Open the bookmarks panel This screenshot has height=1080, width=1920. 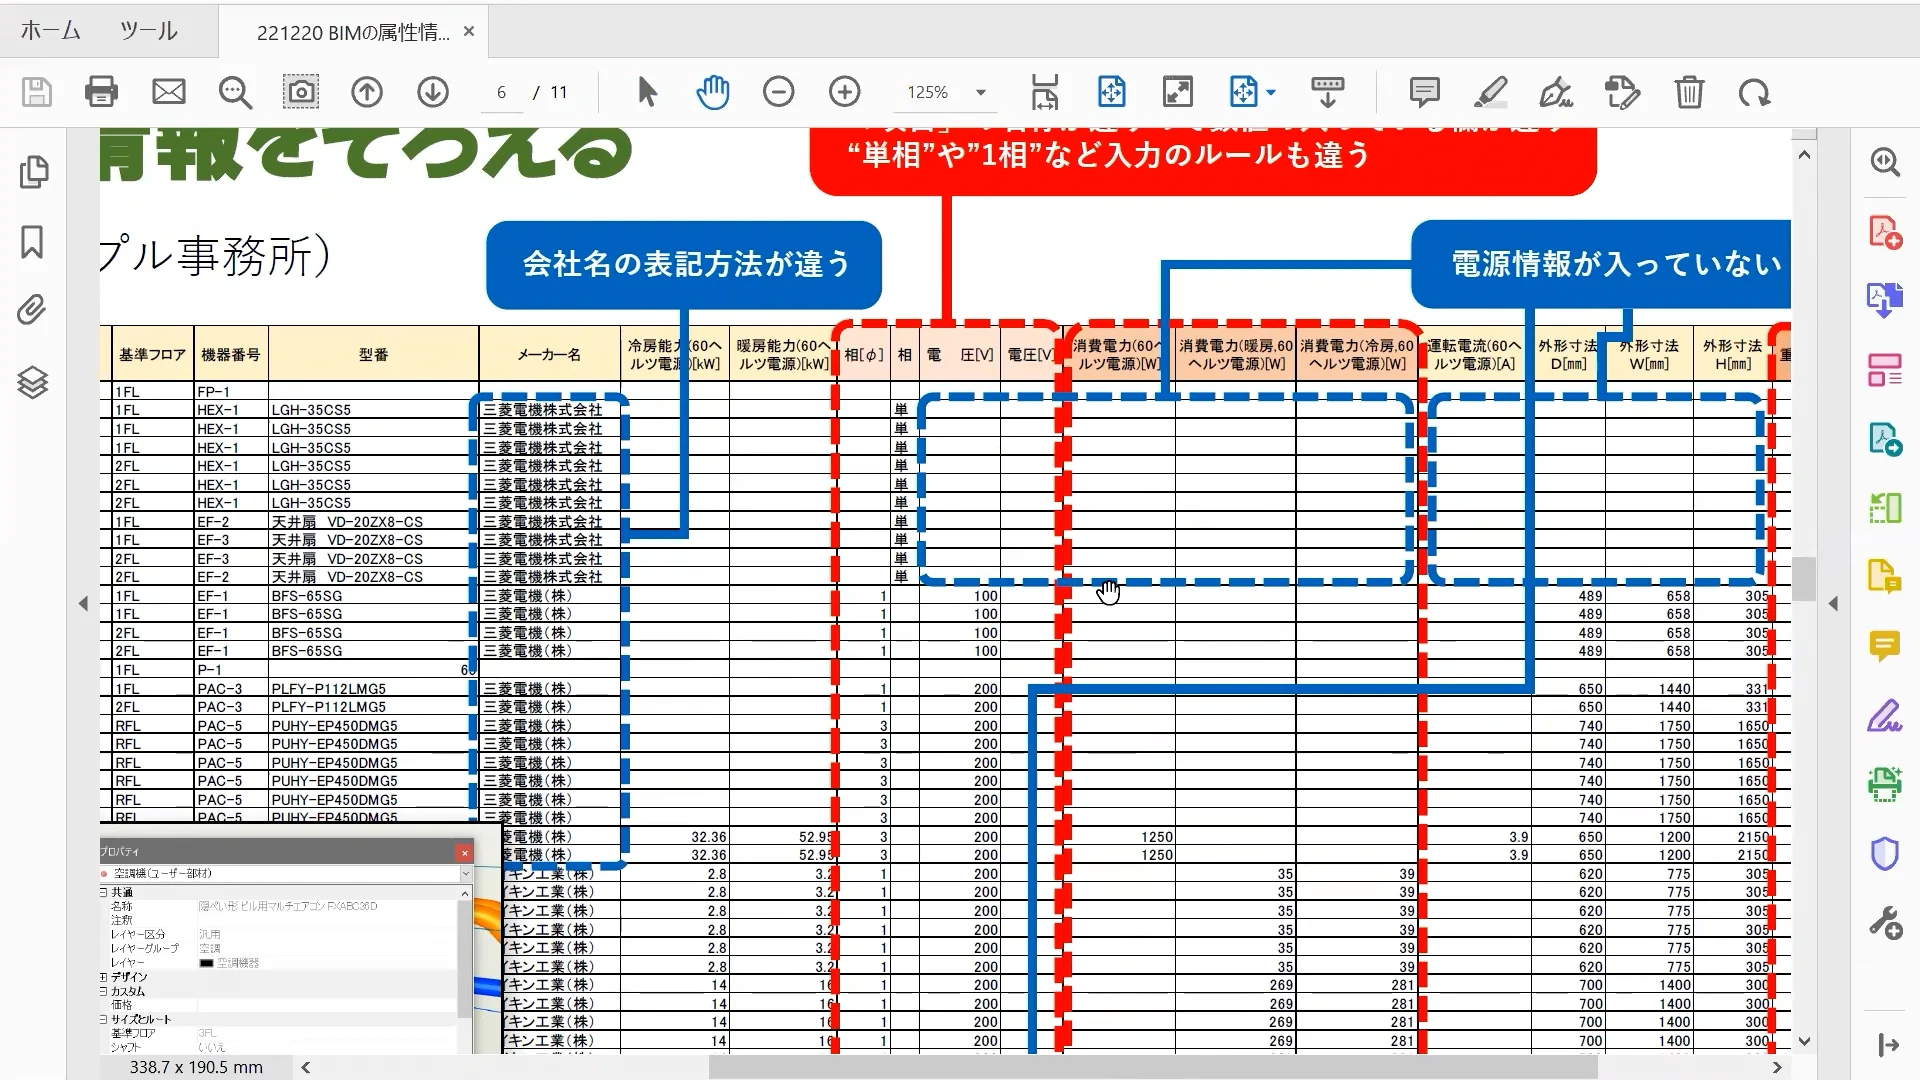click(33, 242)
